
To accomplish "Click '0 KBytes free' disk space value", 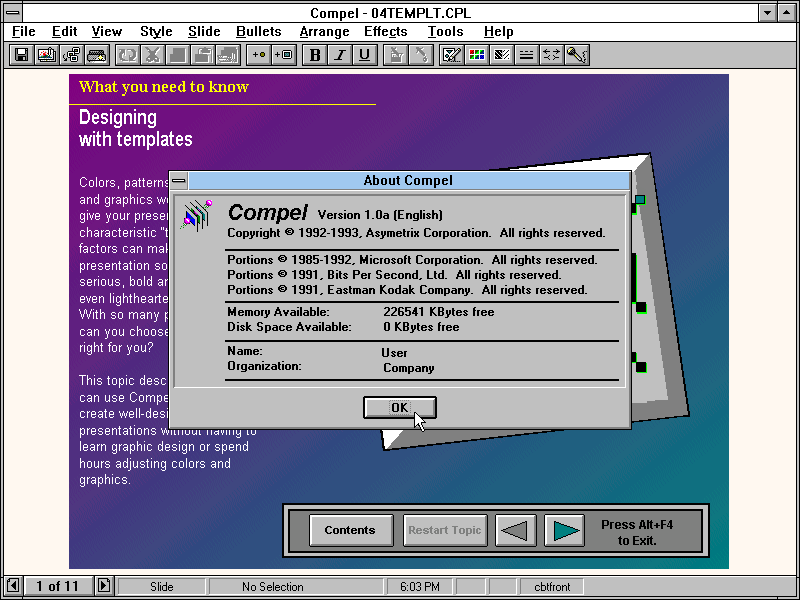I will click(x=421, y=327).
